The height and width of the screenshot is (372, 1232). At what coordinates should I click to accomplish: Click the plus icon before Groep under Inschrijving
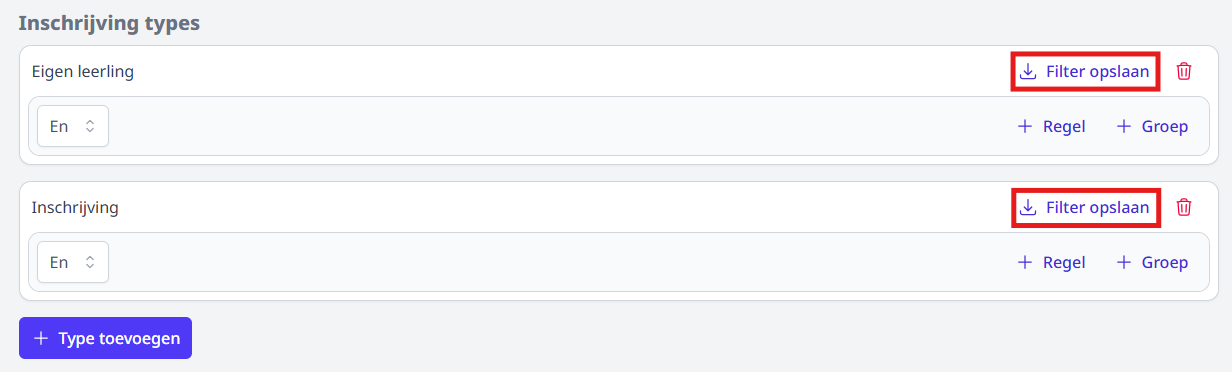point(1123,262)
